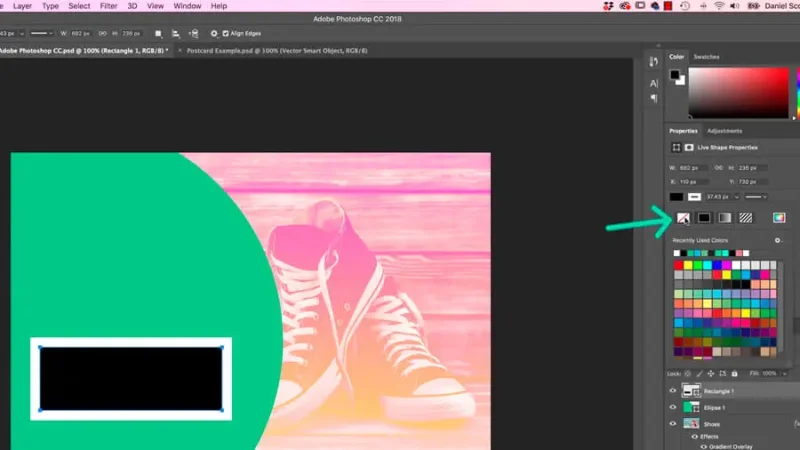Close the Postcard Example.psd tab

pos(180,51)
